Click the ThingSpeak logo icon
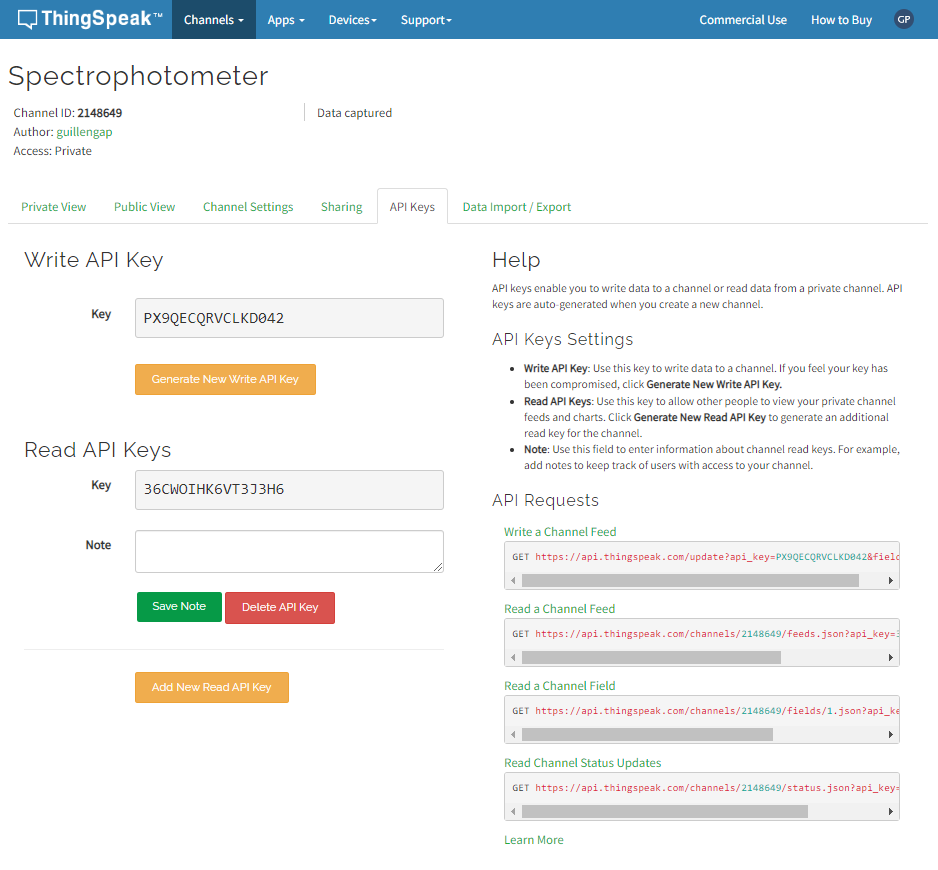This screenshot has height=870, width=938. 27,19
